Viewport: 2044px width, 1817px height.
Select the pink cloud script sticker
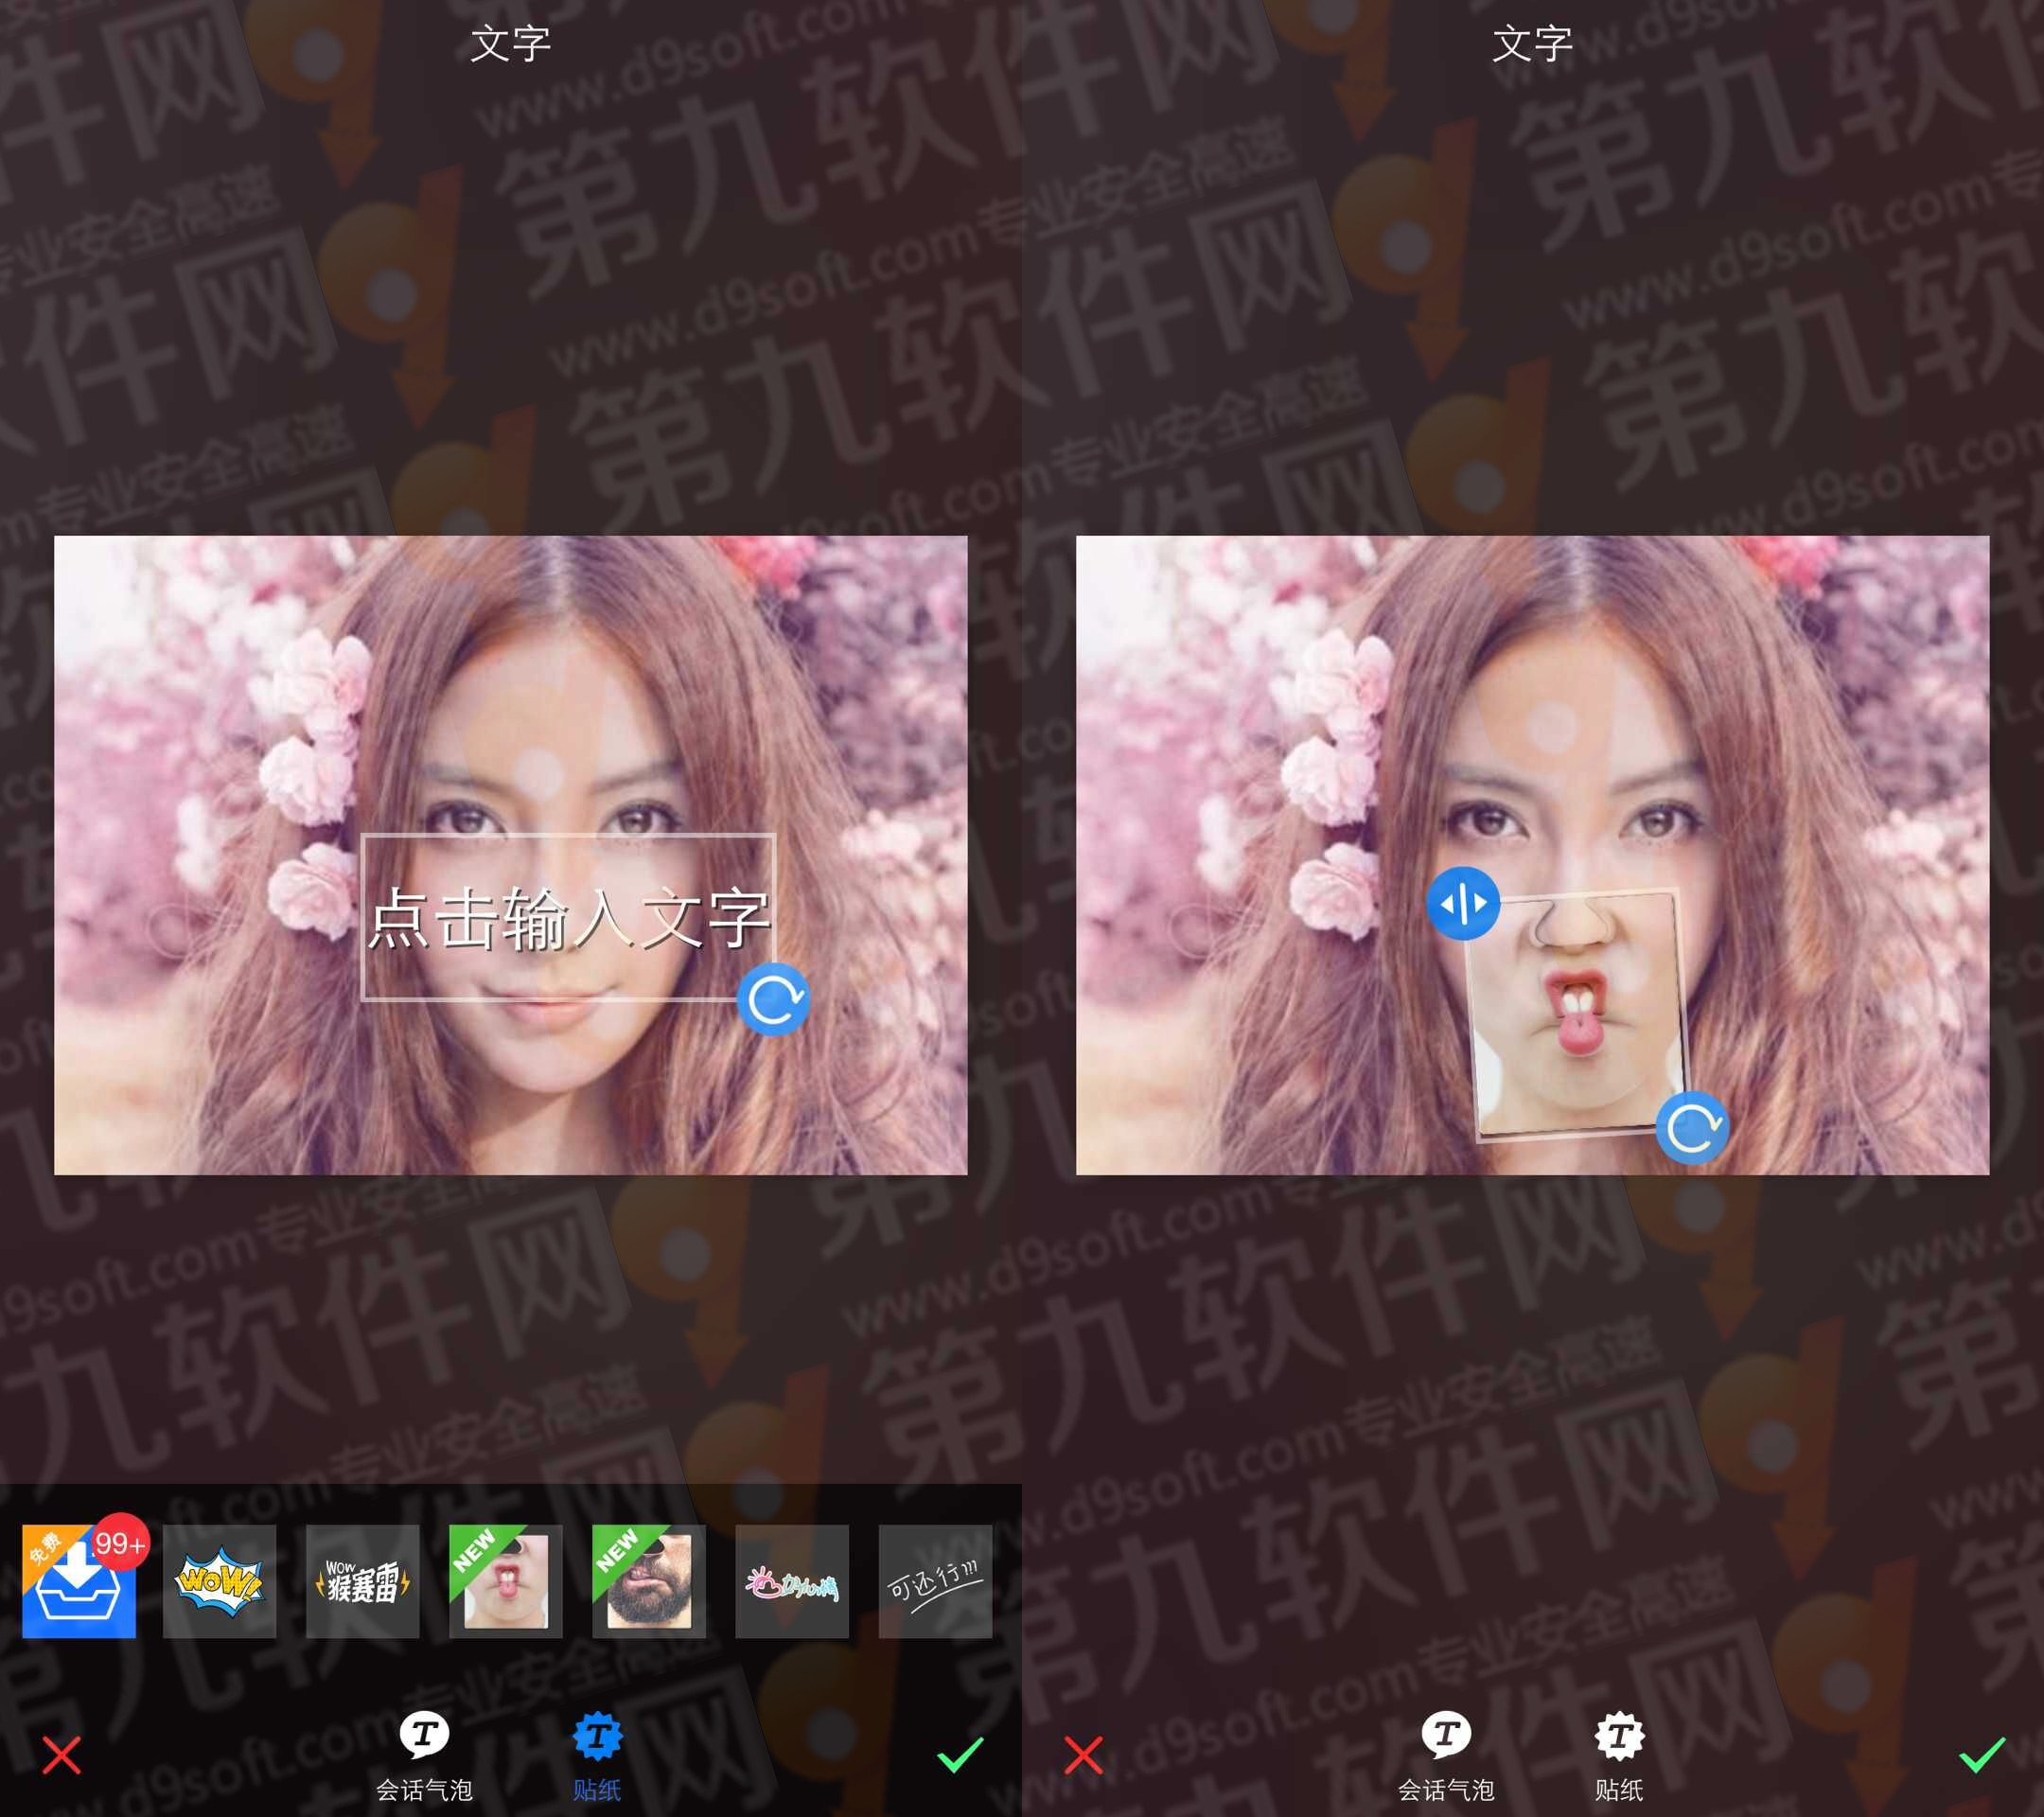(x=792, y=1581)
